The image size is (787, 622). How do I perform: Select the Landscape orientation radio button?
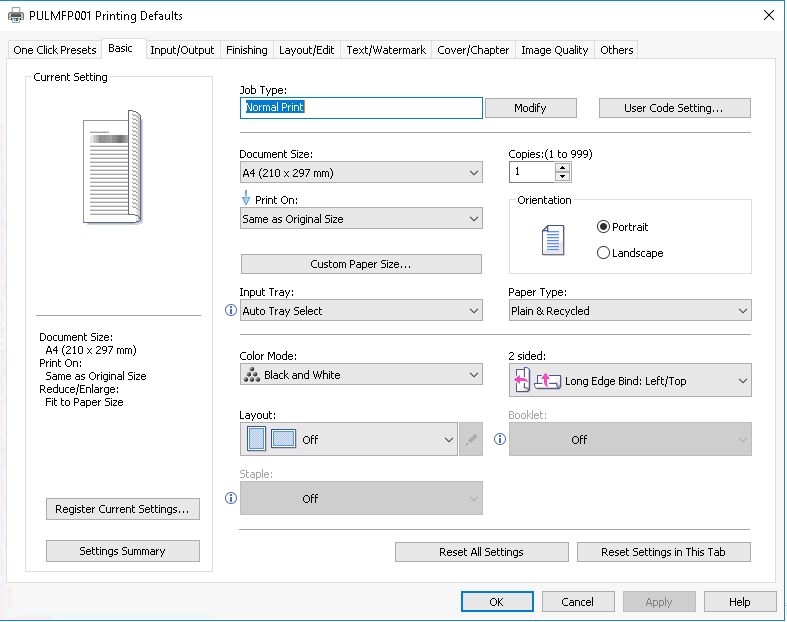(603, 253)
